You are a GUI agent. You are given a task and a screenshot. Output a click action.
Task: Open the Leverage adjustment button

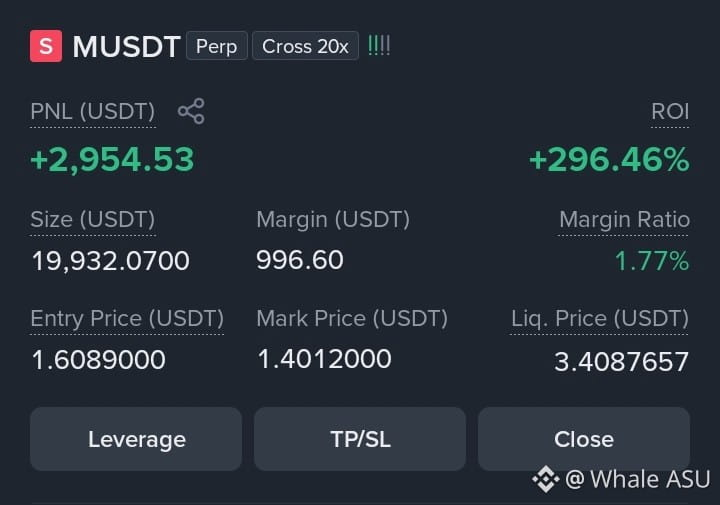tap(136, 439)
